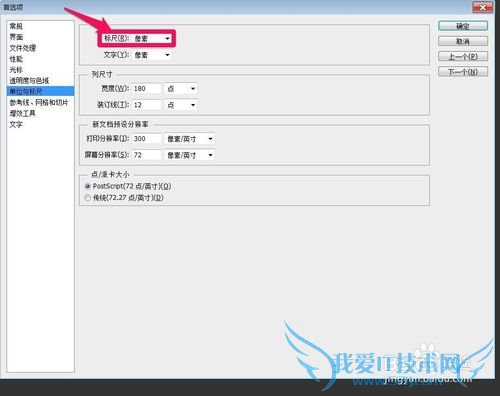Click the 装订线 gutter field showing 12

[x=146, y=105]
